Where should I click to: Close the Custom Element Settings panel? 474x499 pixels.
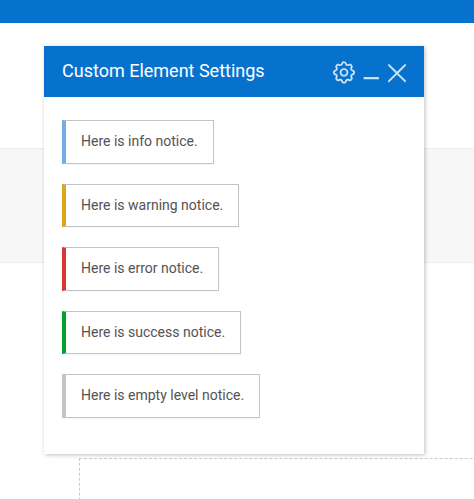(397, 73)
